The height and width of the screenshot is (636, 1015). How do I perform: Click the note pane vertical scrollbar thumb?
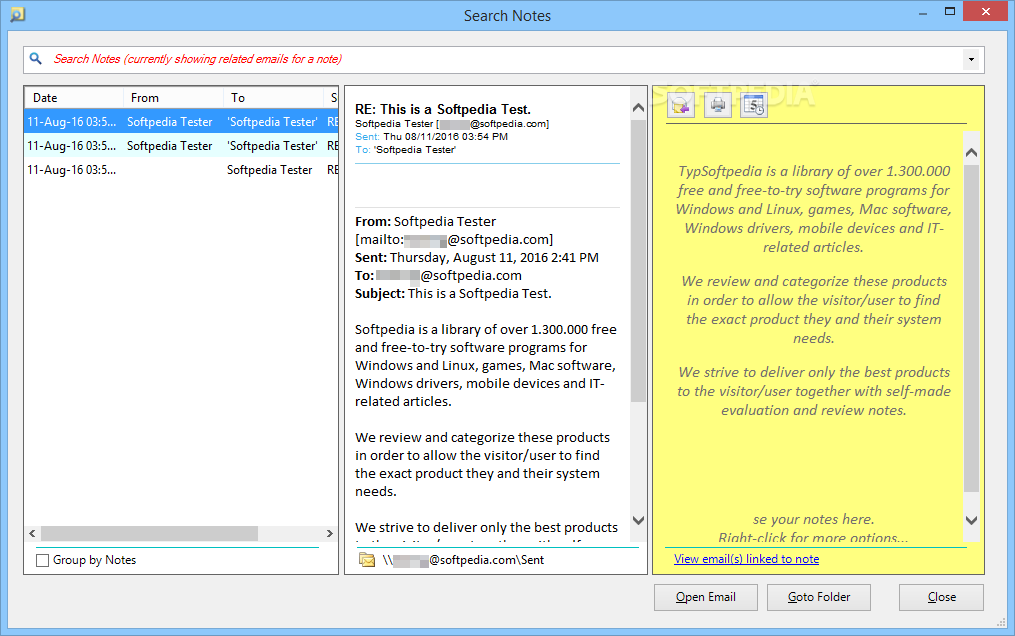[971, 329]
